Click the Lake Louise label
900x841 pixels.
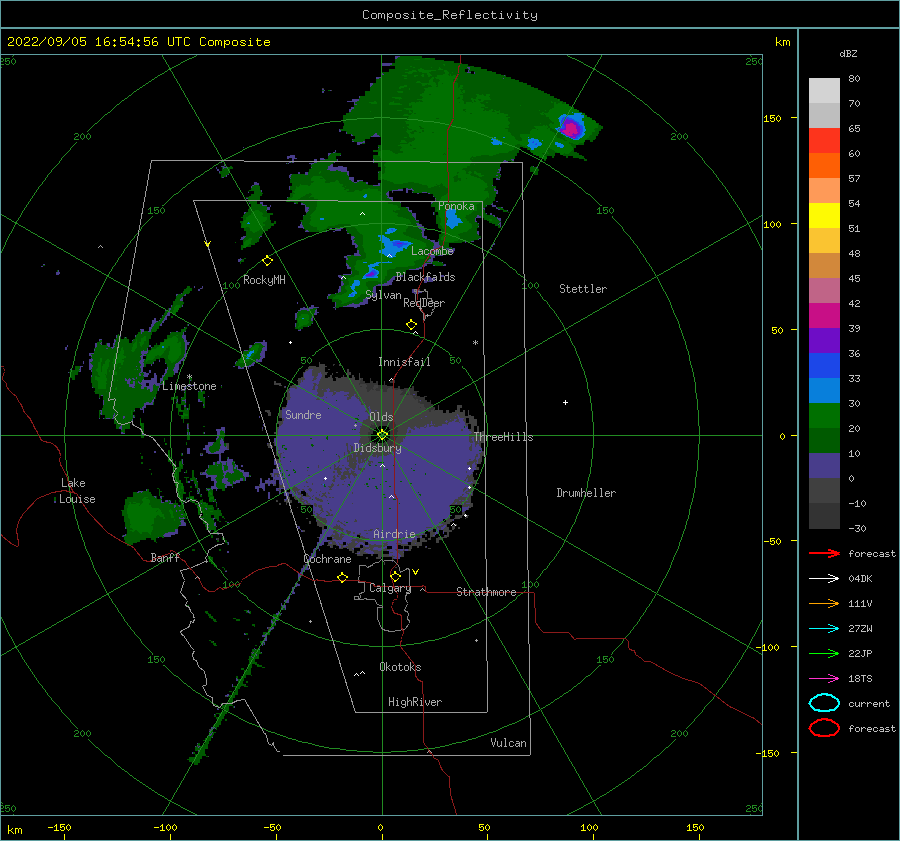click(x=77, y=491)
